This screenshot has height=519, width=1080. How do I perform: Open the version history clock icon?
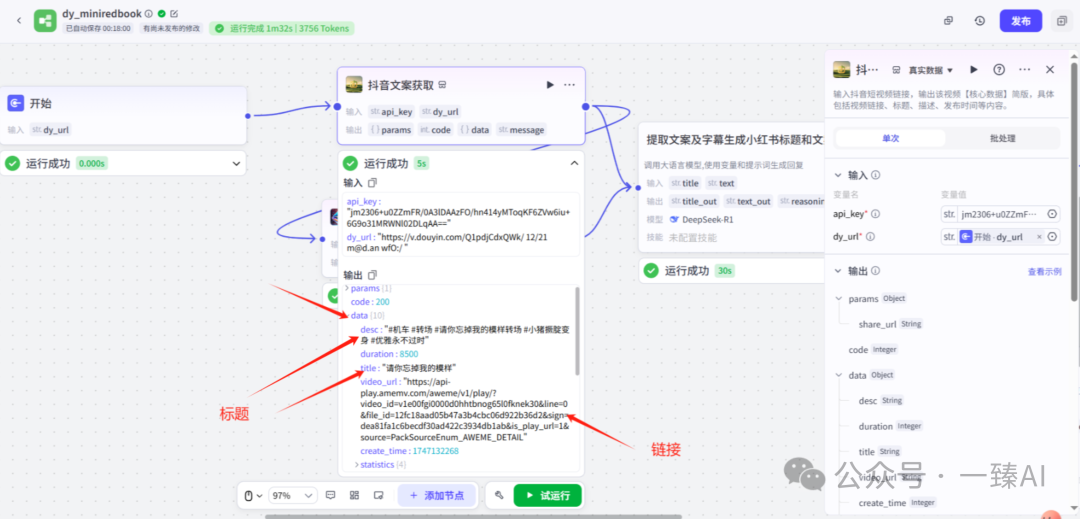tap(979, 21)
